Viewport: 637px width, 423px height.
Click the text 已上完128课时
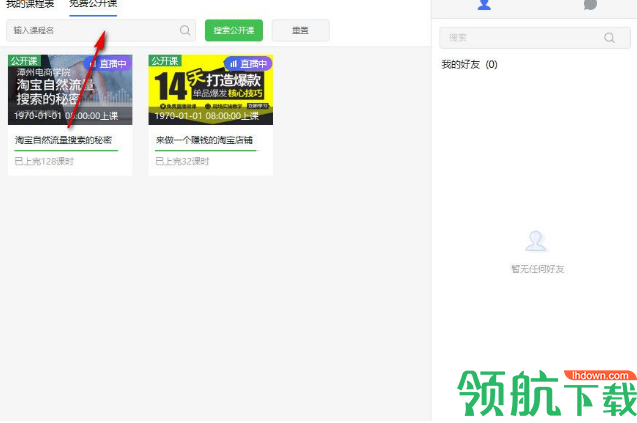click(44, 161)
